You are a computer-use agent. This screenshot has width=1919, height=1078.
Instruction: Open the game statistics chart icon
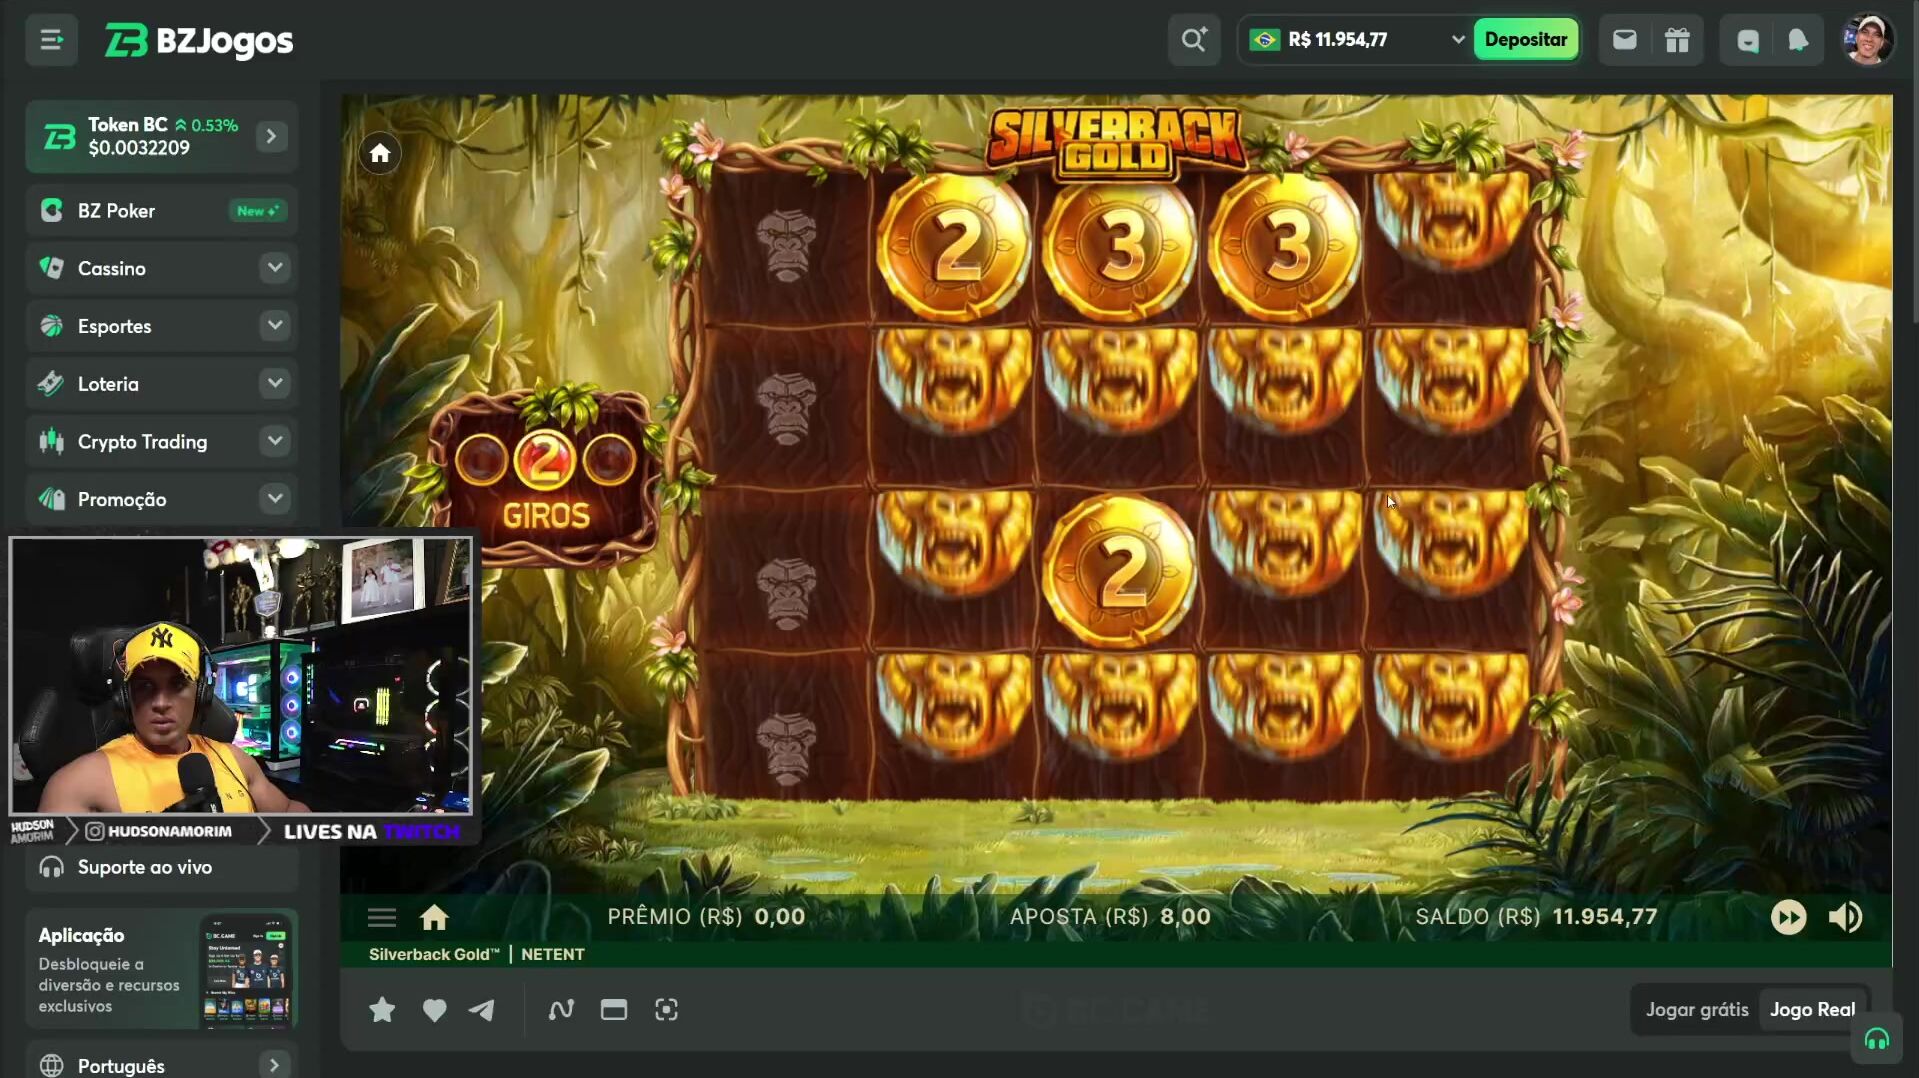point(561,1010)
